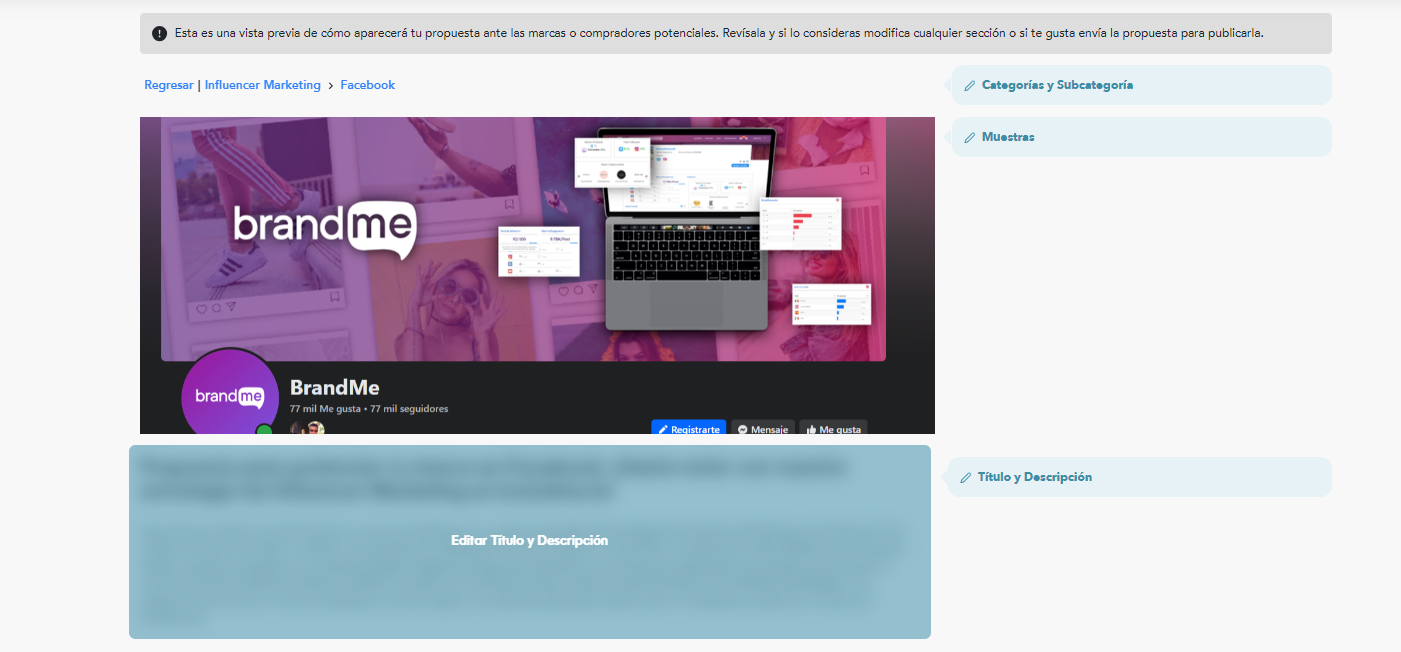Click Editar Título y Descripción overlay
The image size is (1401, 652).
coord(530,541)
